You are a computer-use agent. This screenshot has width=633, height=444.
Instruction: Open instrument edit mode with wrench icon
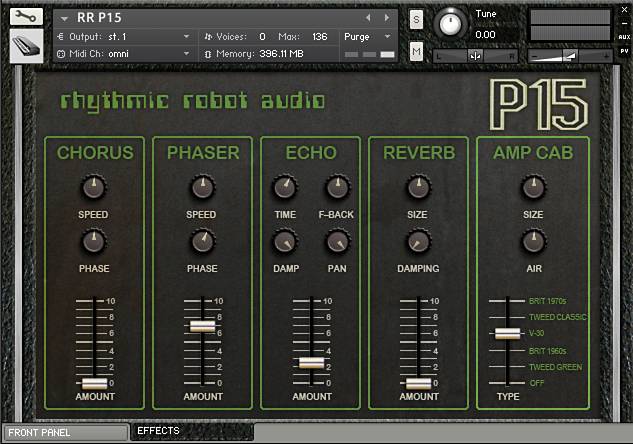(x=26, y=16)
